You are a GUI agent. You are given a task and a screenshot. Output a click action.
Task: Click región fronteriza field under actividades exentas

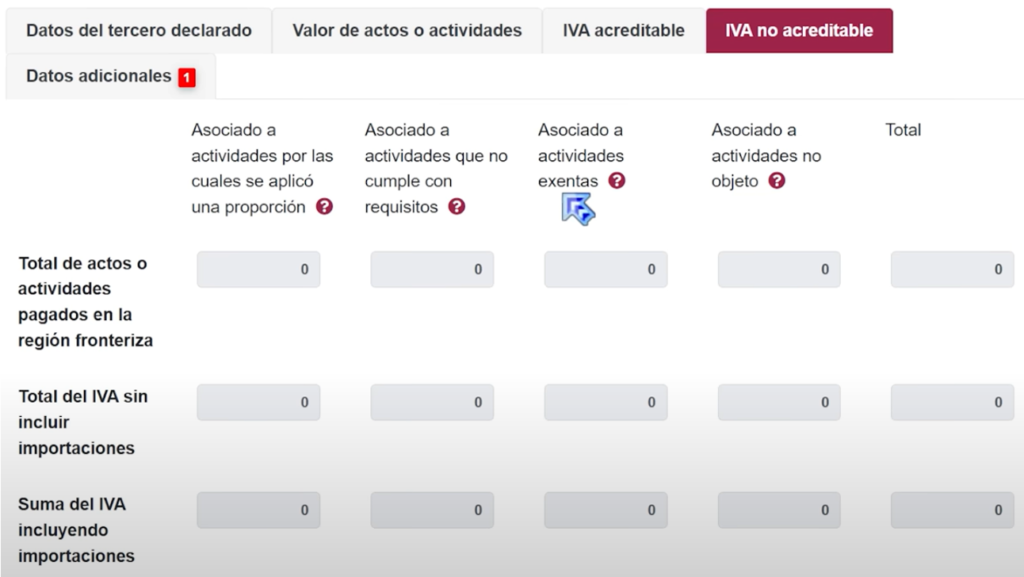point(605,269)
